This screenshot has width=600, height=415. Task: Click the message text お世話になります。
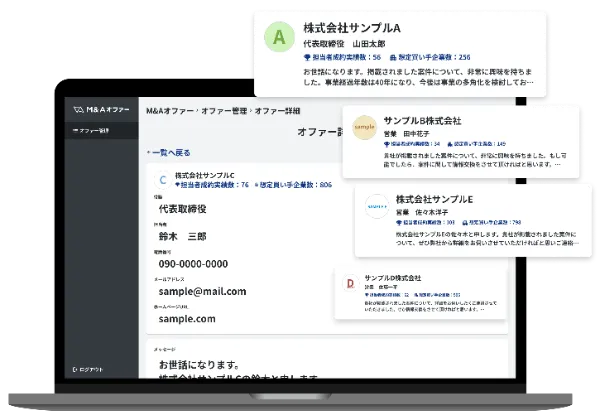[199, 365]
